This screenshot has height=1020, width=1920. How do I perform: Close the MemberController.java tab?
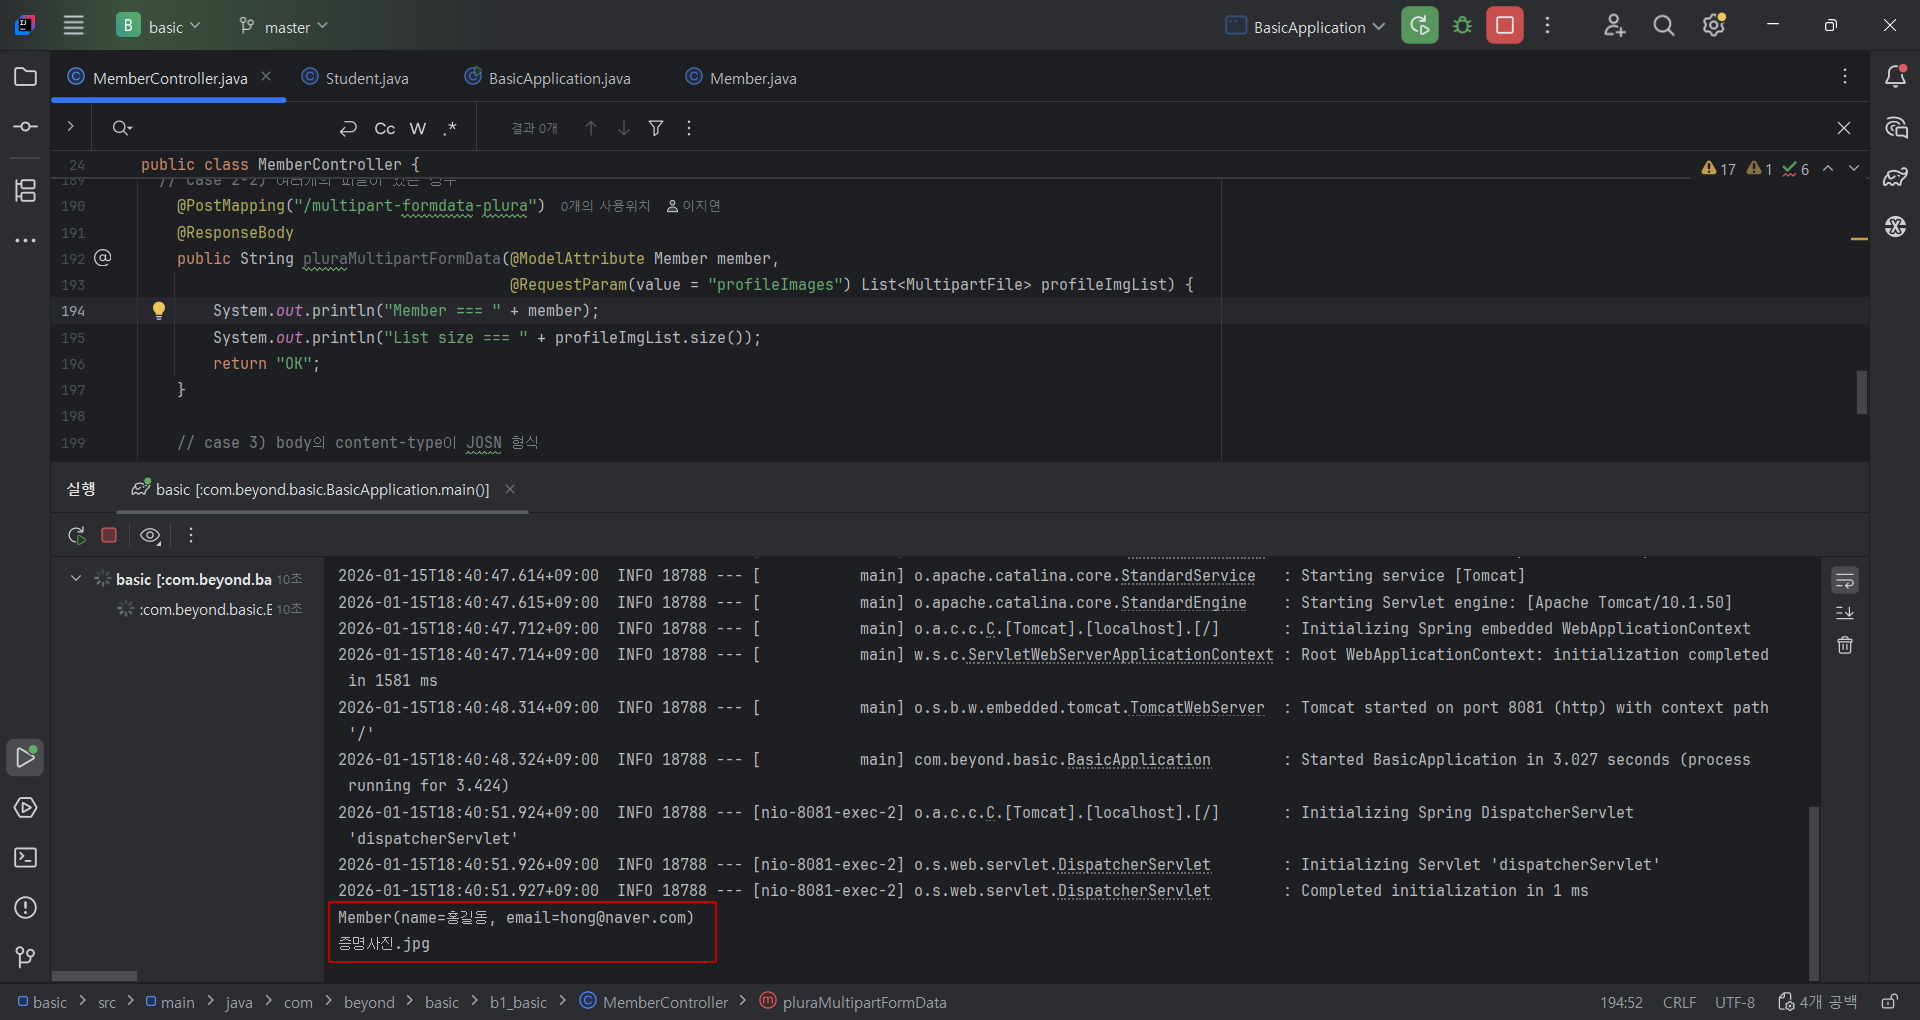pos(266,77)
